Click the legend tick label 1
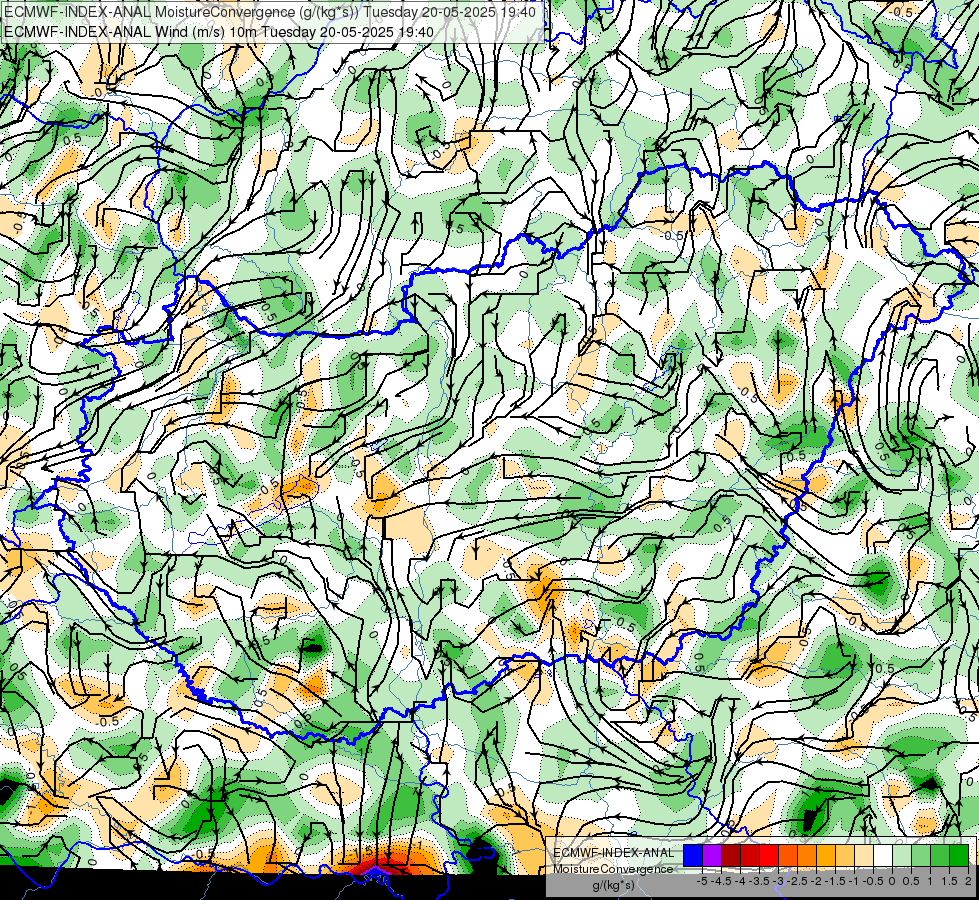Screen dimensions: 979x900 point(930,881)
